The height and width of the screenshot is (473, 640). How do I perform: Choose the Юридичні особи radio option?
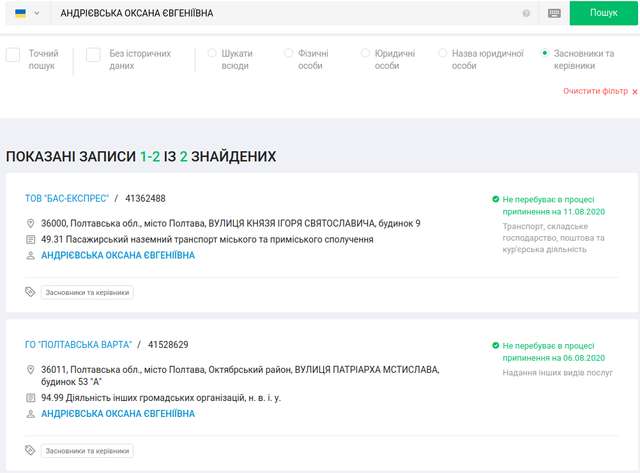(366, 53)
